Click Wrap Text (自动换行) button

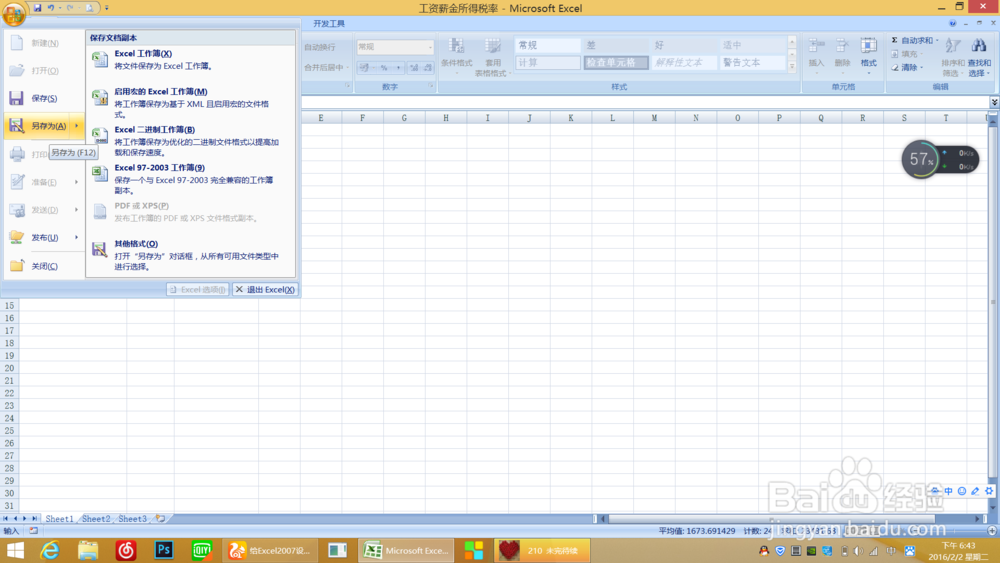[320, 47]
